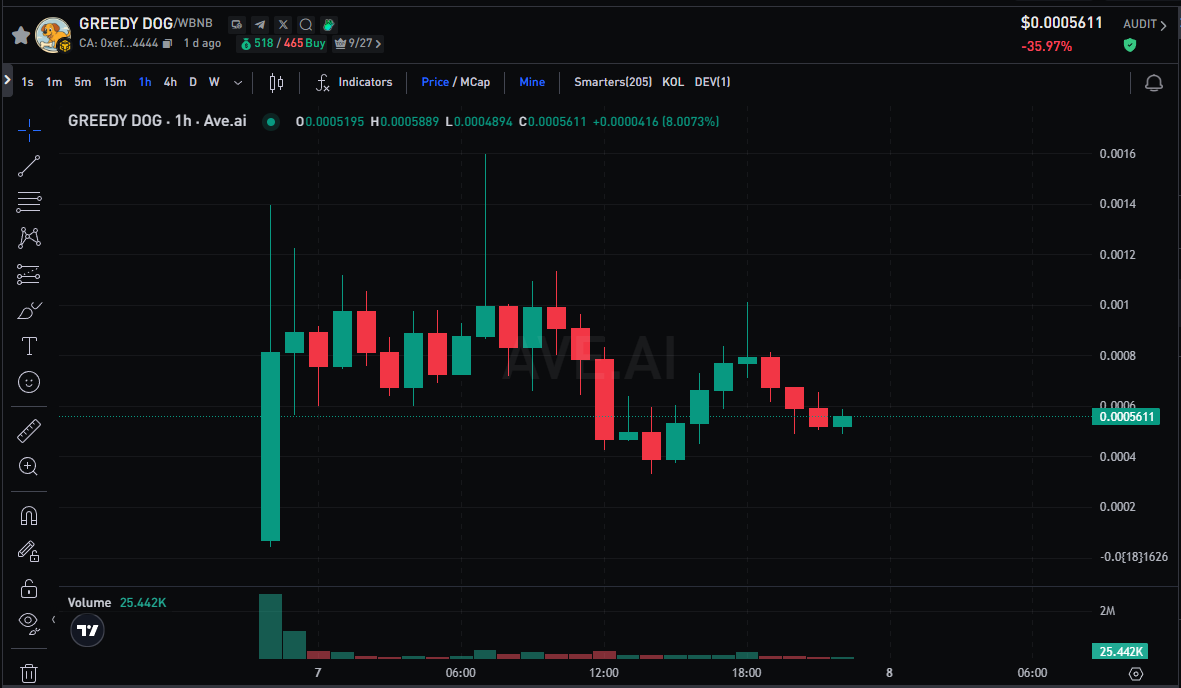
Task: Click the CA: 0xef...4444 address text
Action: pyautogui.click(x=119, y=44)
